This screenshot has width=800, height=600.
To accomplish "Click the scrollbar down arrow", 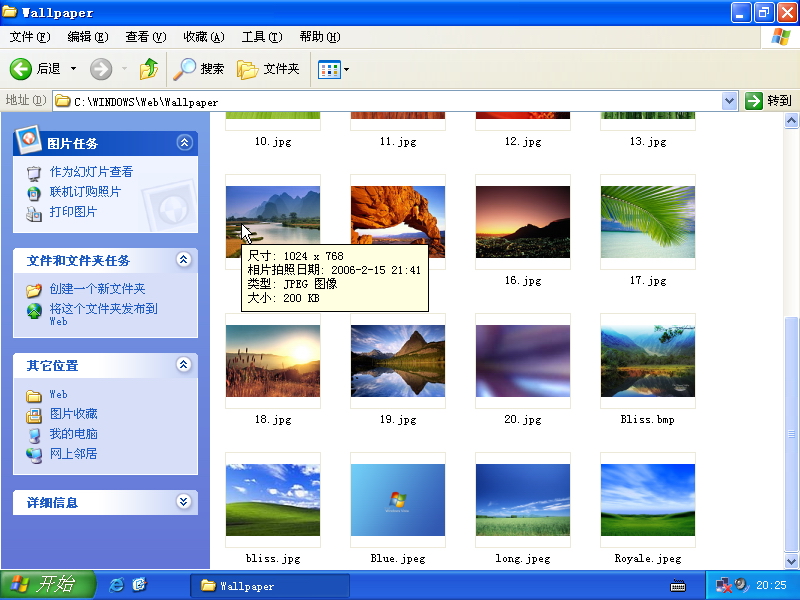I will point(791,561).
